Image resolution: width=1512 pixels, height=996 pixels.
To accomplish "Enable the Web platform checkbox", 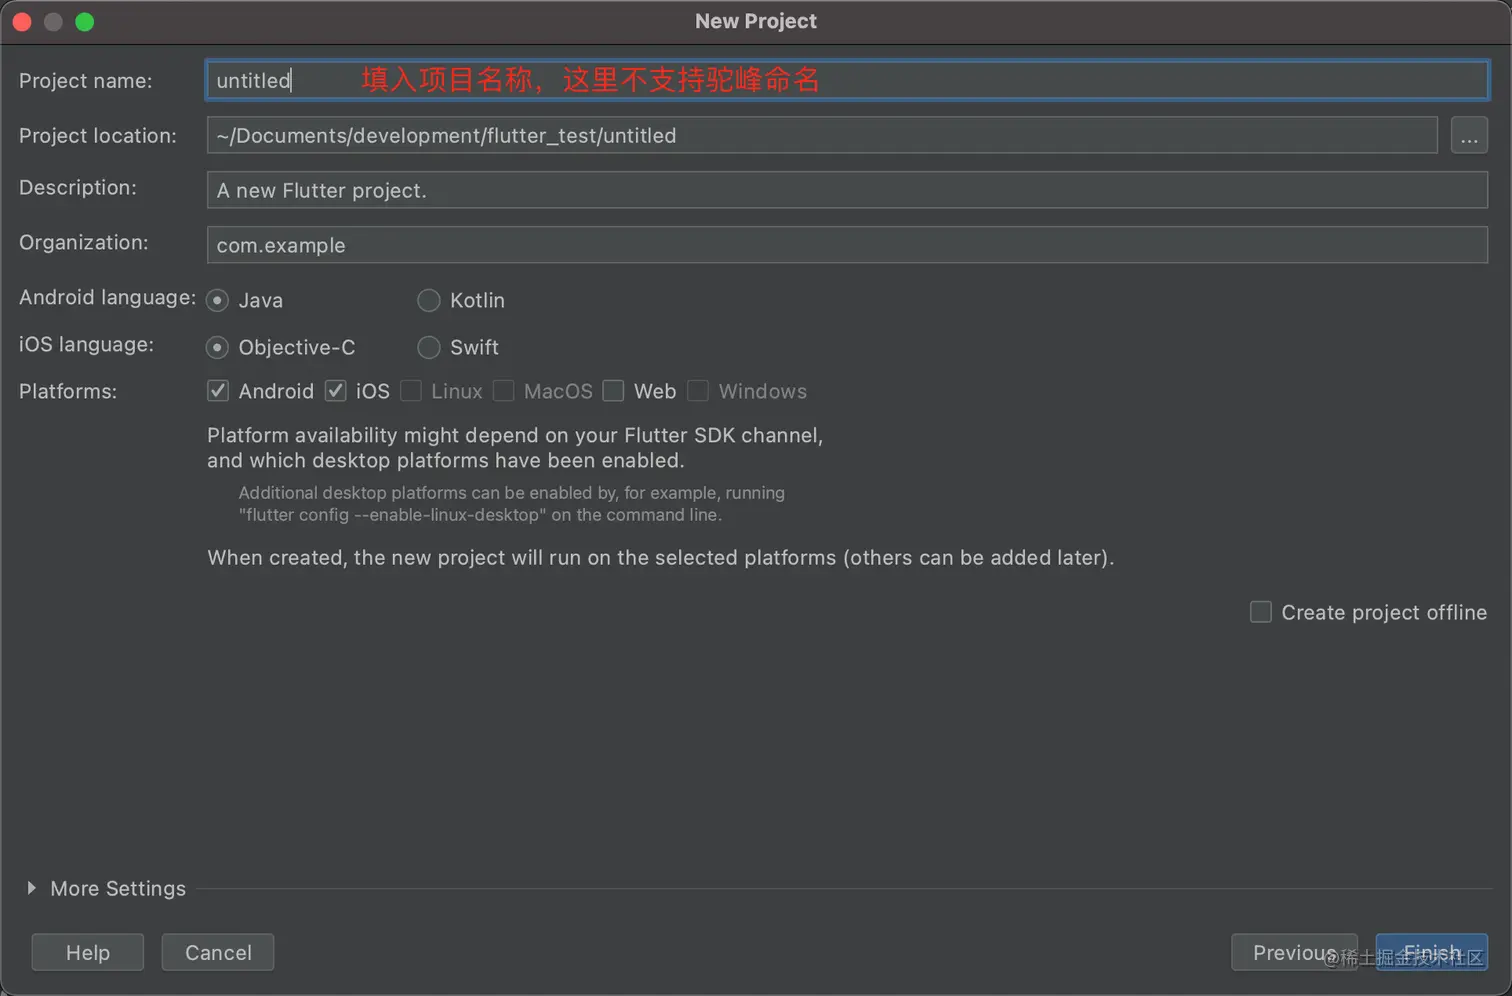I will point(614,391).
